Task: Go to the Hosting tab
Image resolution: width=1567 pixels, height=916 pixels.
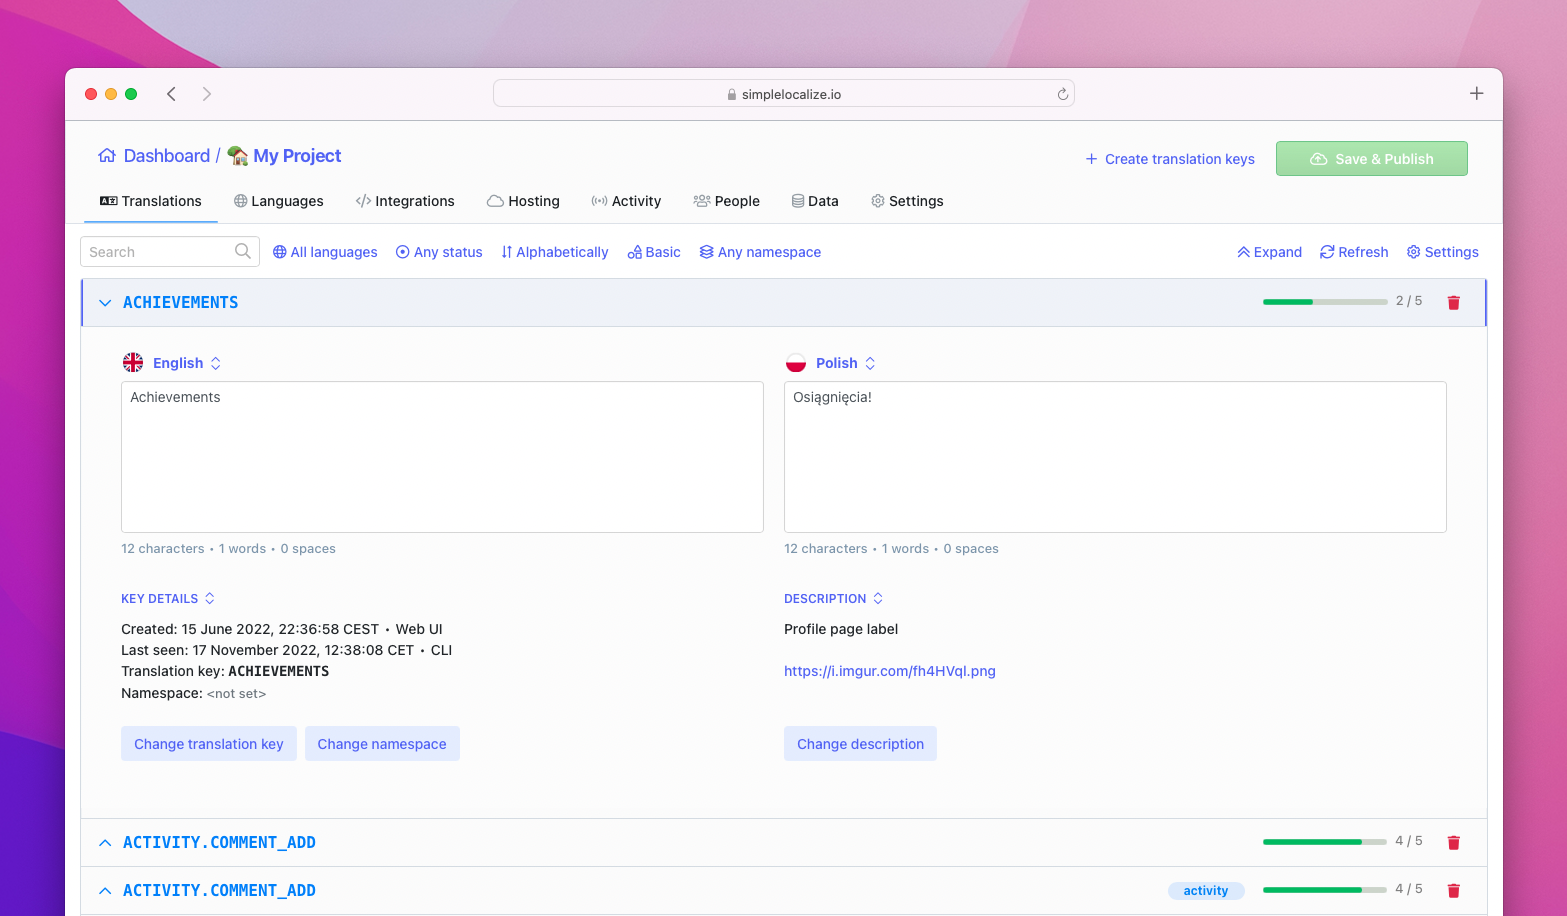Action: (x=523, y=201)
